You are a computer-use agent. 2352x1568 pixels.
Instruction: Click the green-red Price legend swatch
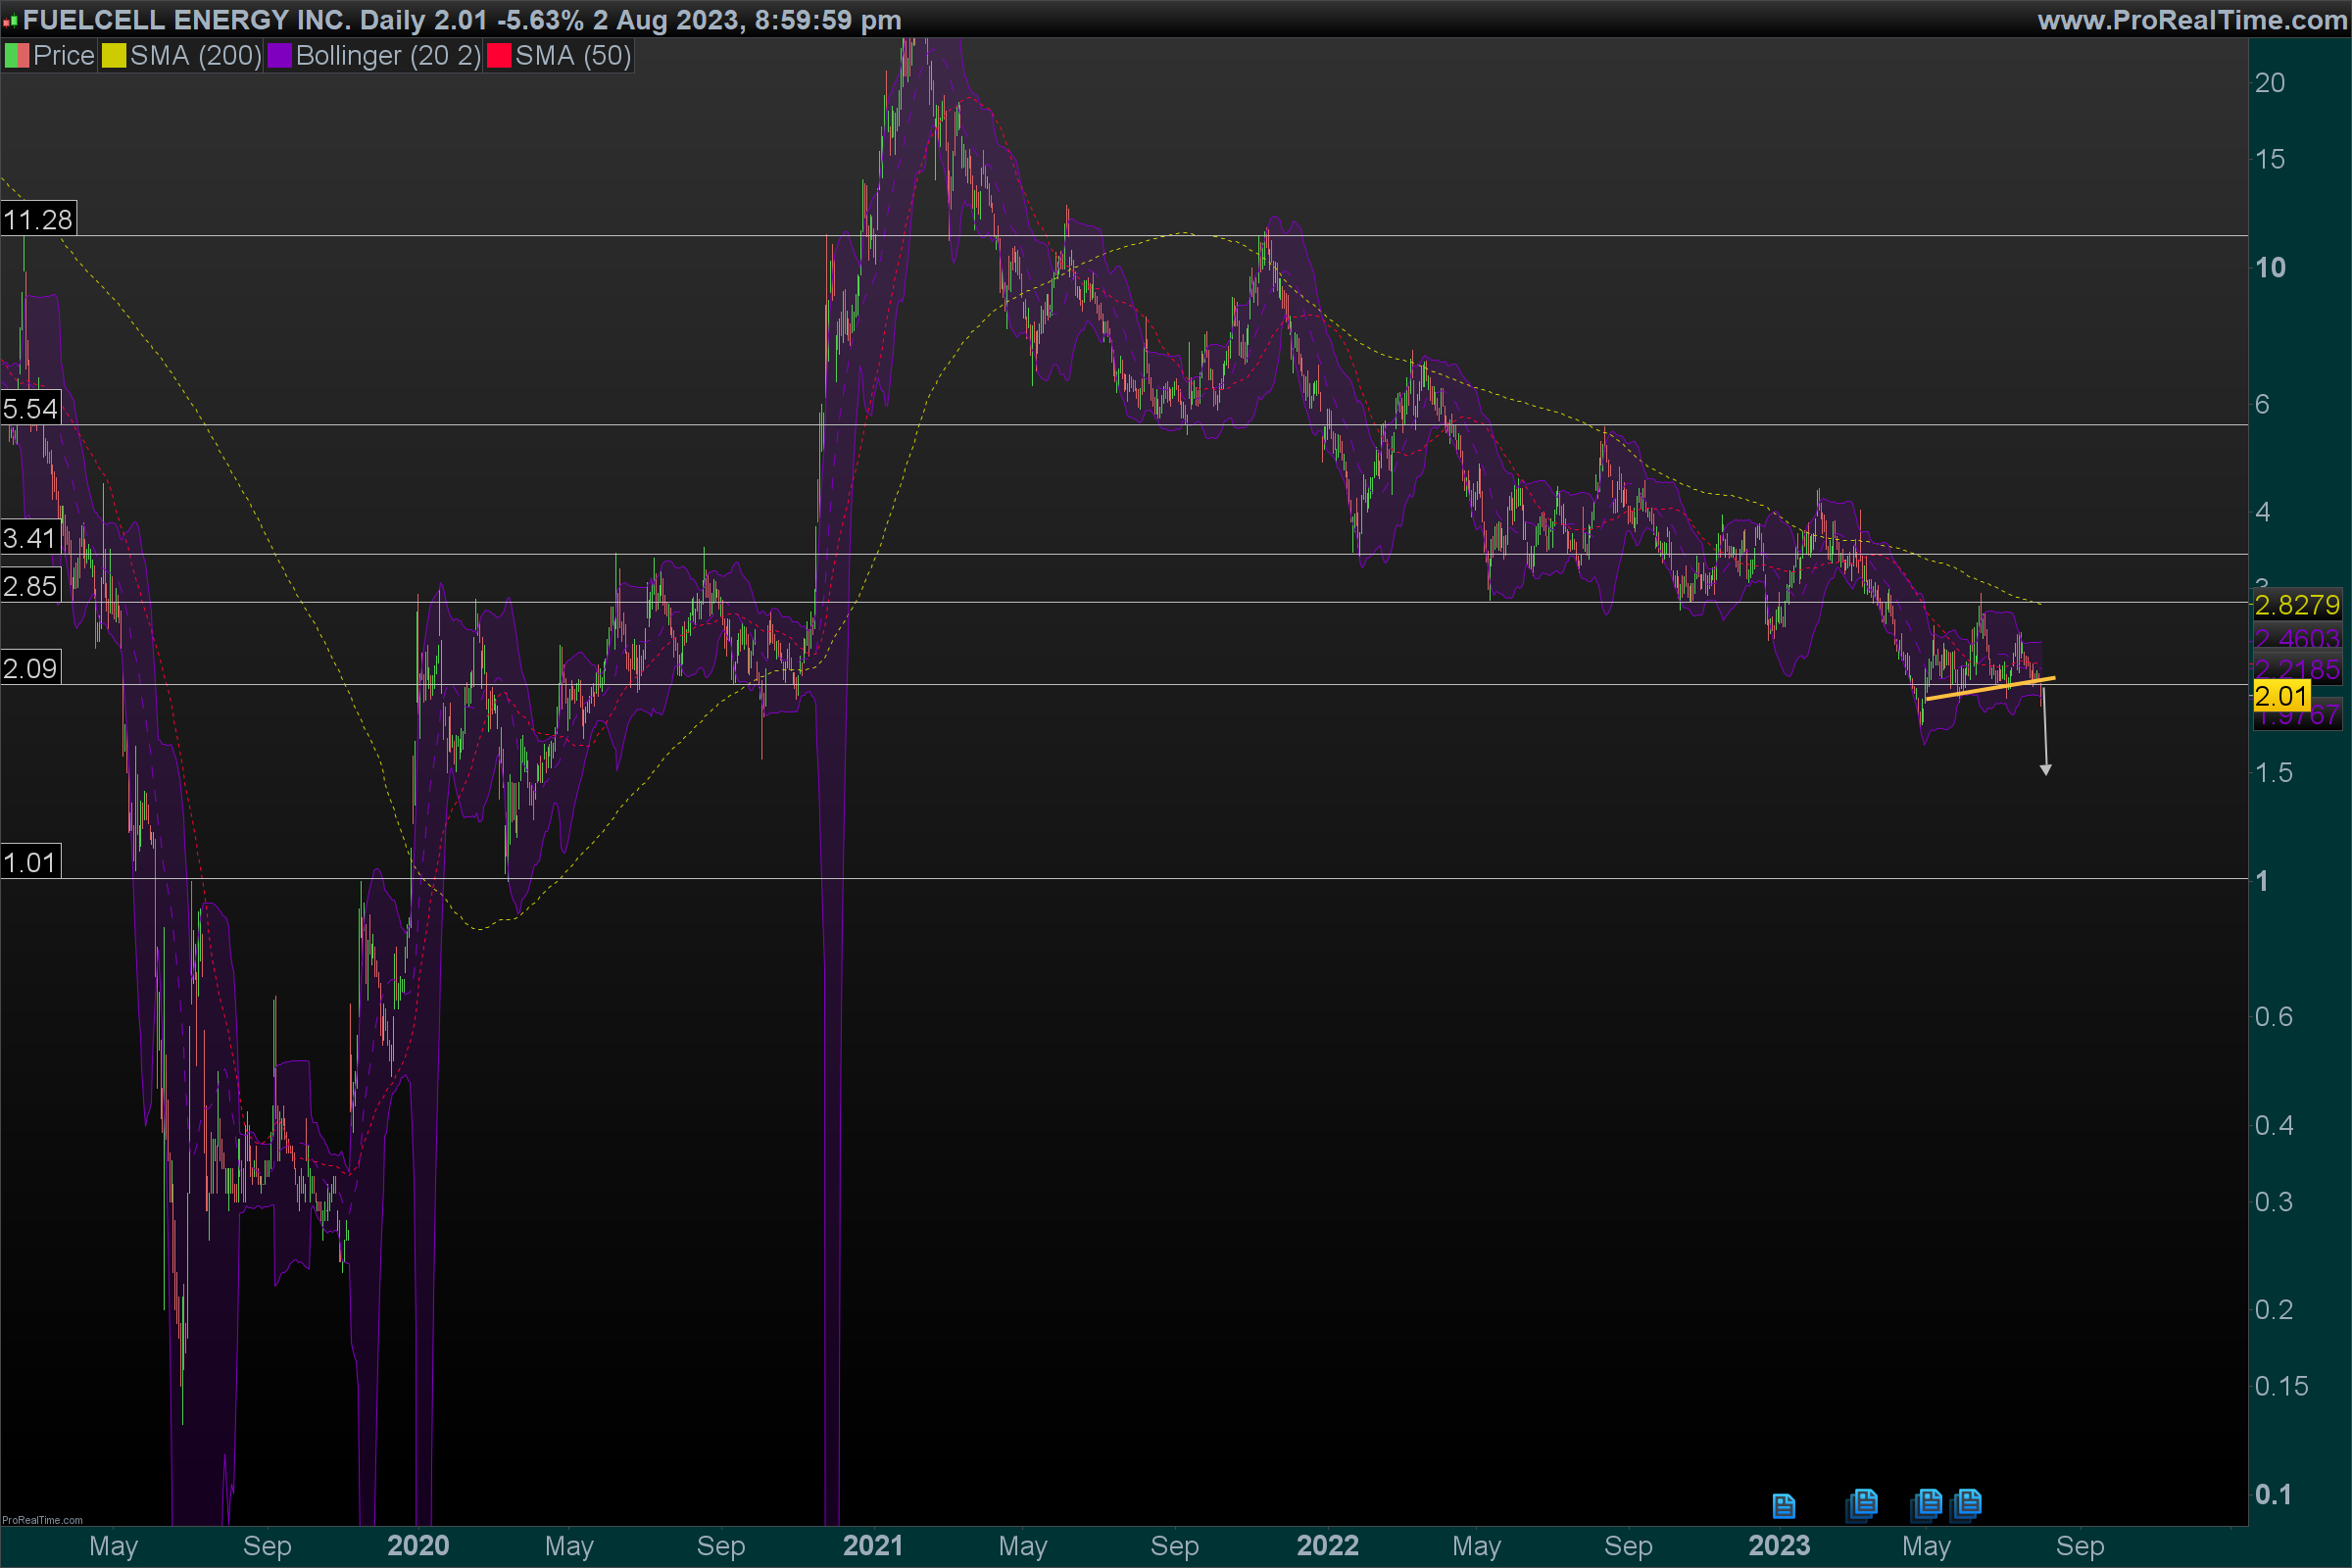tap(16, 56)
